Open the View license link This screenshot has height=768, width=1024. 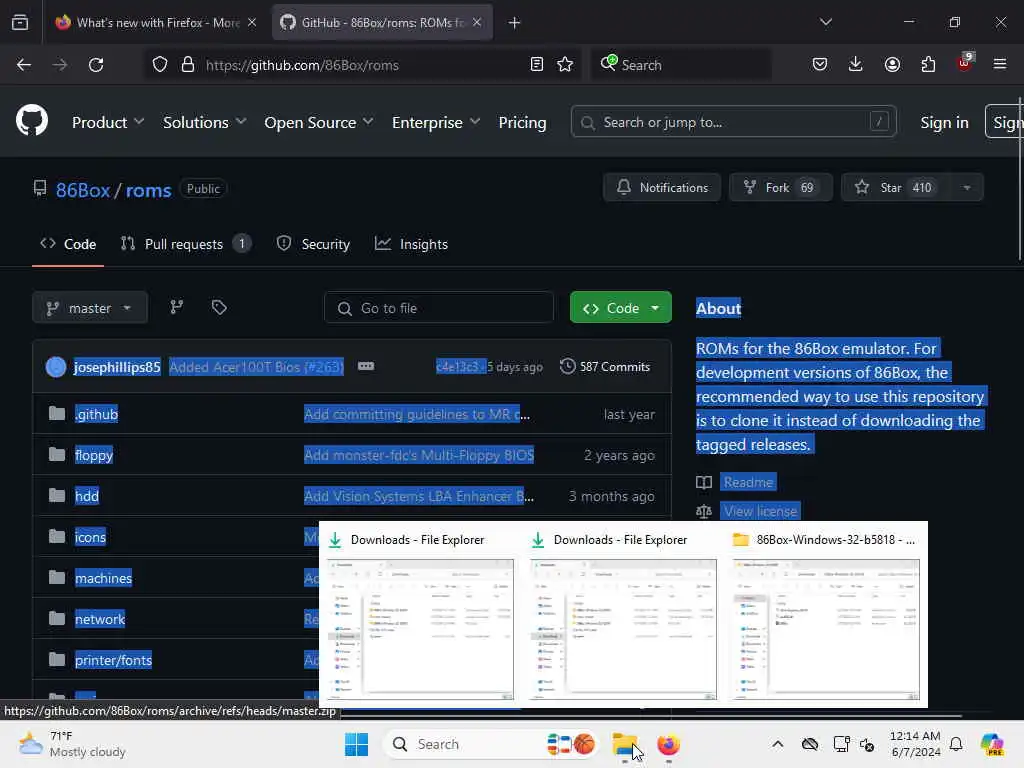click(x=760, y=511)
